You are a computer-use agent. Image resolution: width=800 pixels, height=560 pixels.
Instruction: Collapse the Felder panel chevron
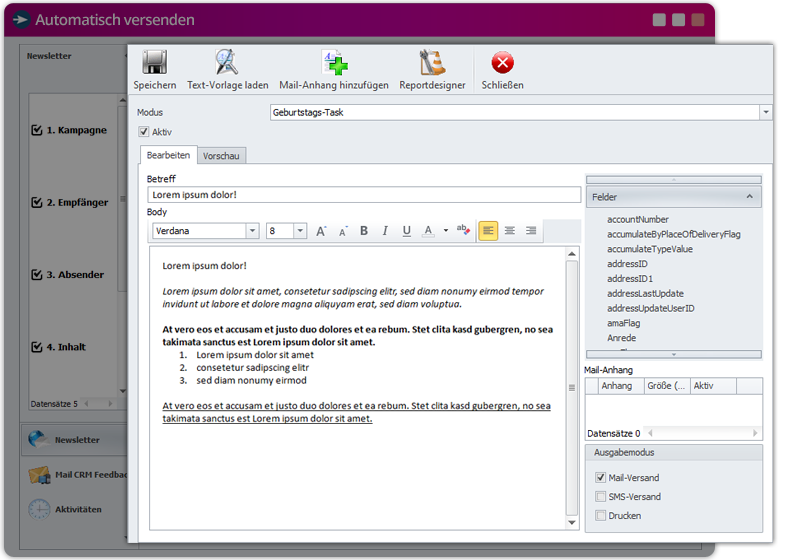[749, 196]
